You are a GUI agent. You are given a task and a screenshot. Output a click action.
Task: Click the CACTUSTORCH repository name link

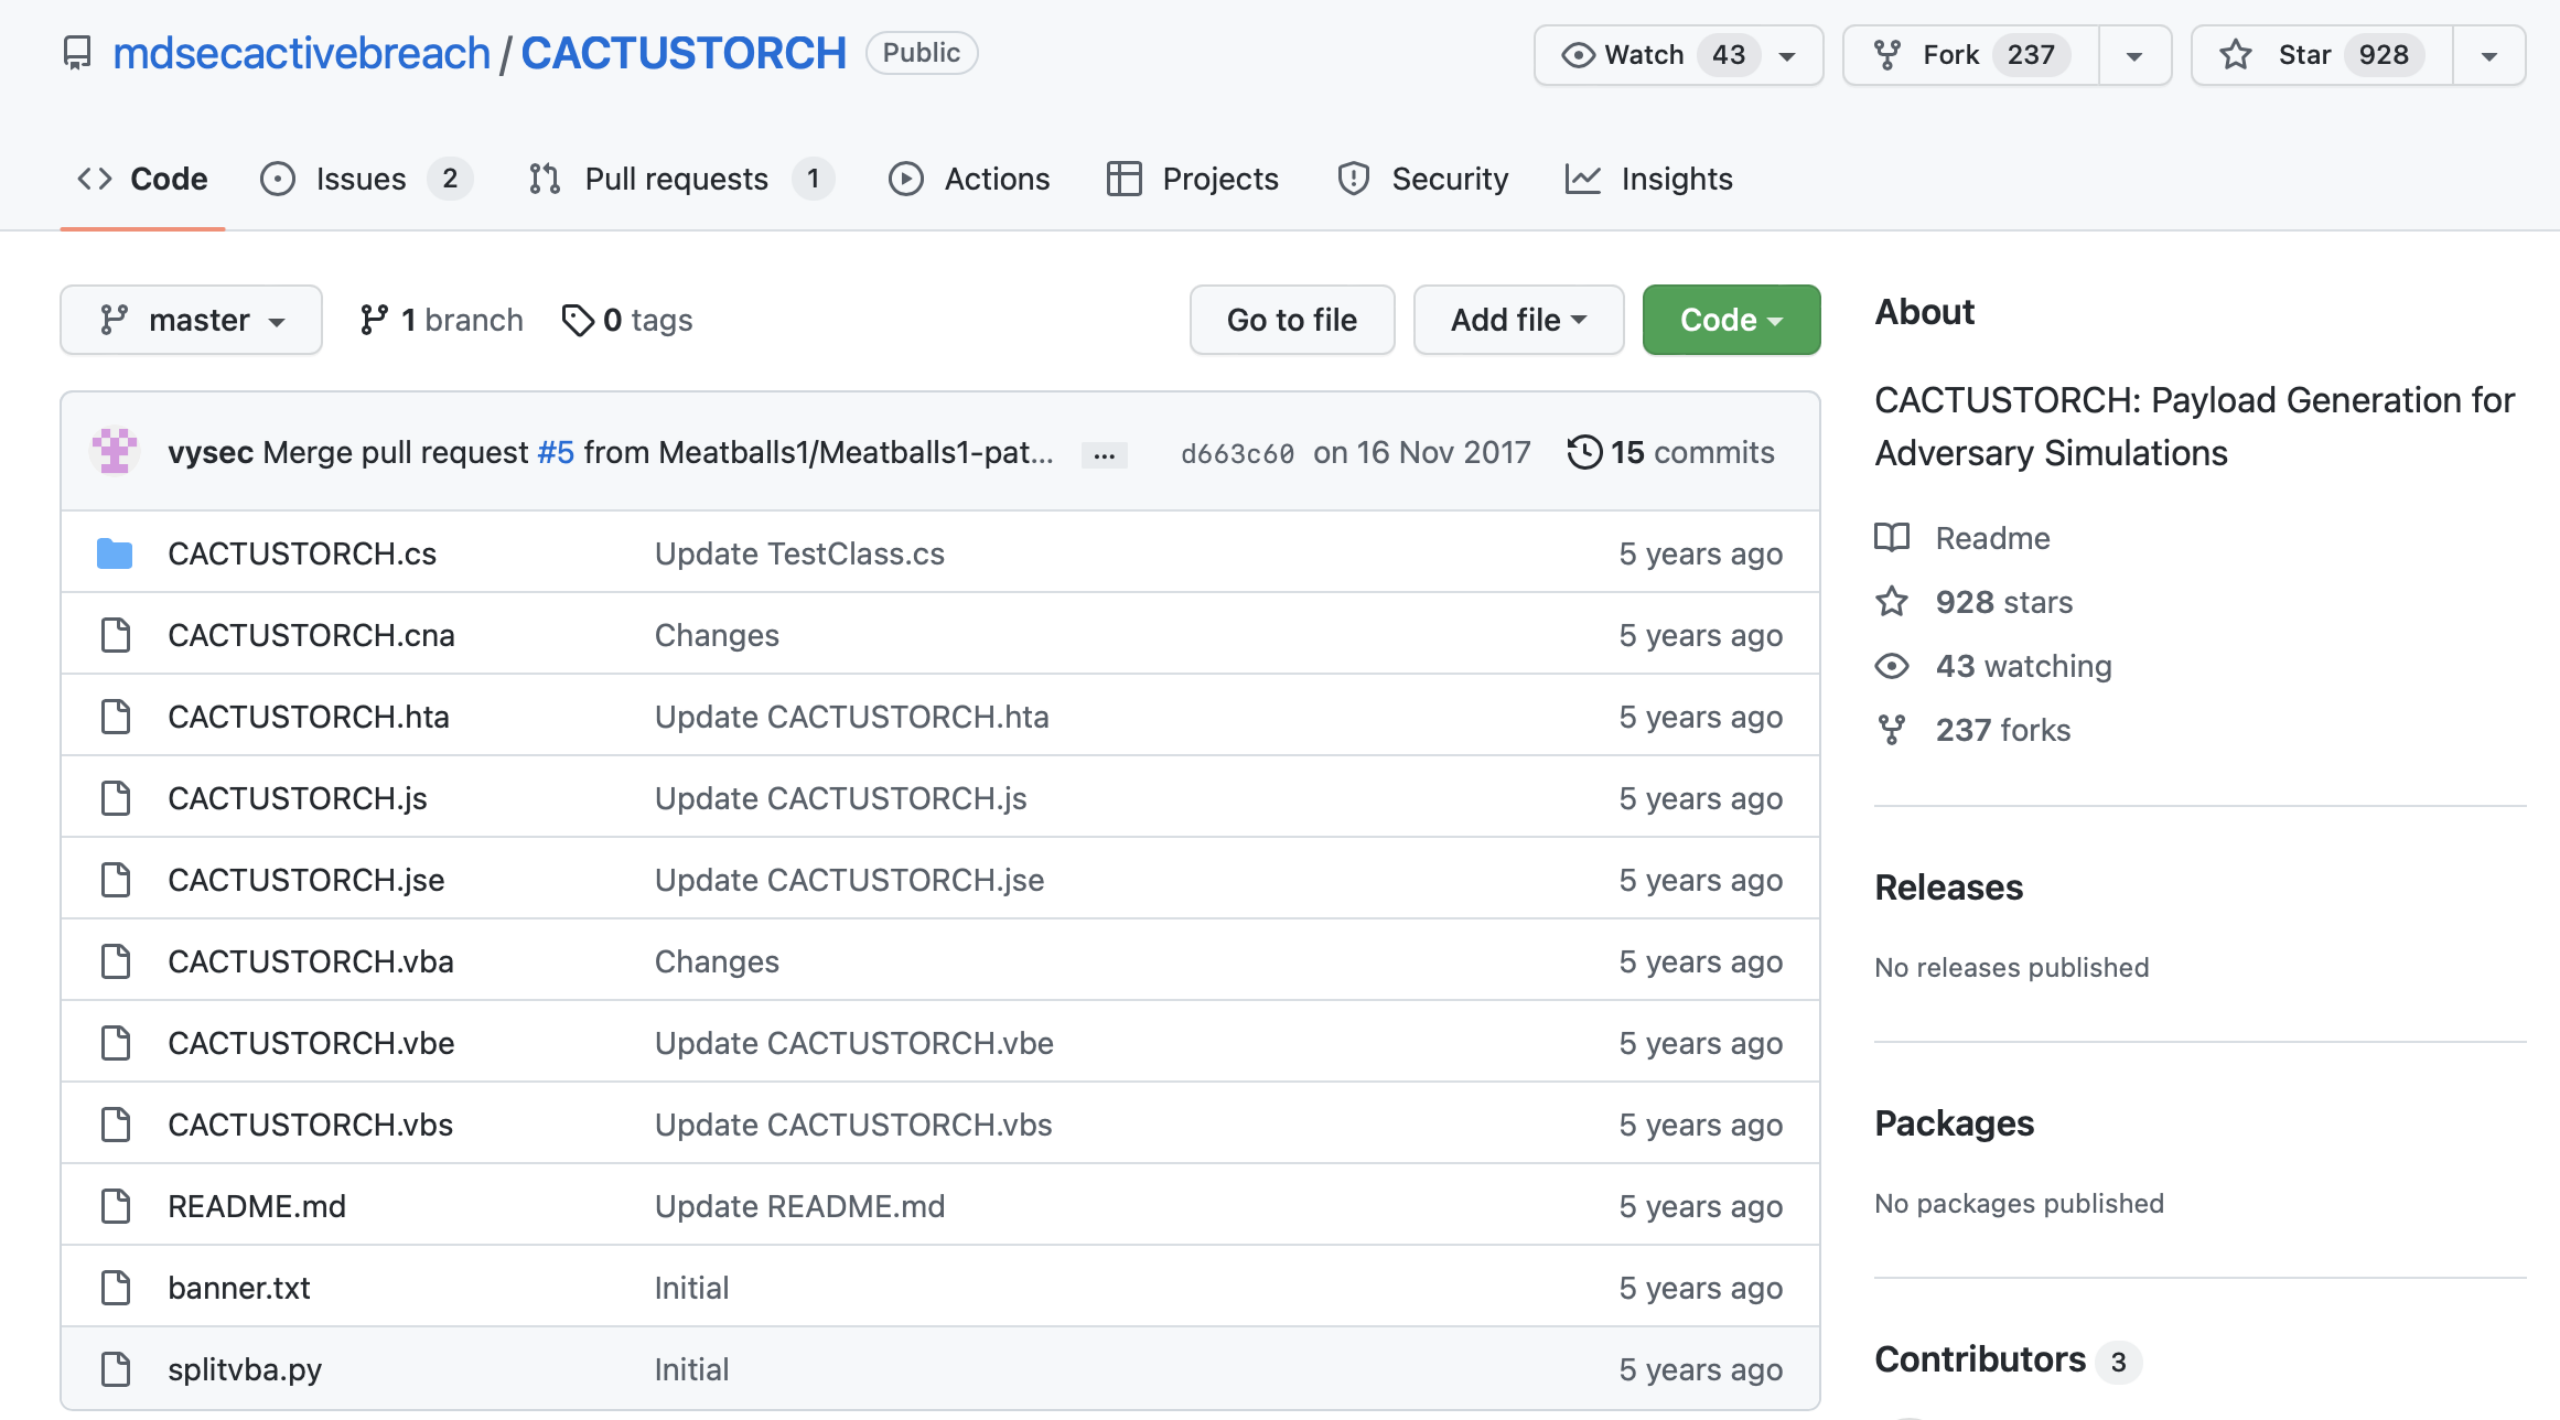coord(684,53)
